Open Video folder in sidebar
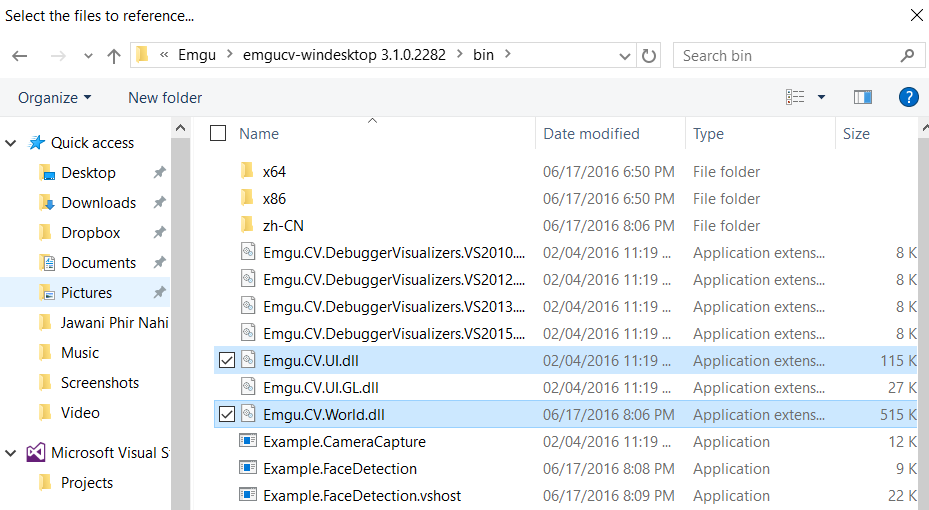Image resolution: width=929 pixels, height=510 pixels. click(80, 413)
